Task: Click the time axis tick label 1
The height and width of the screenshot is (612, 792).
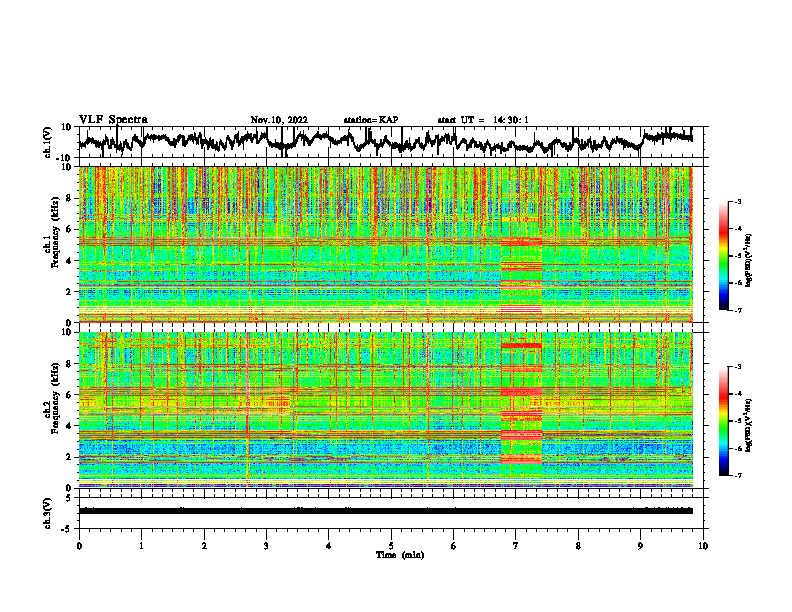Action: tap(141, 546)
